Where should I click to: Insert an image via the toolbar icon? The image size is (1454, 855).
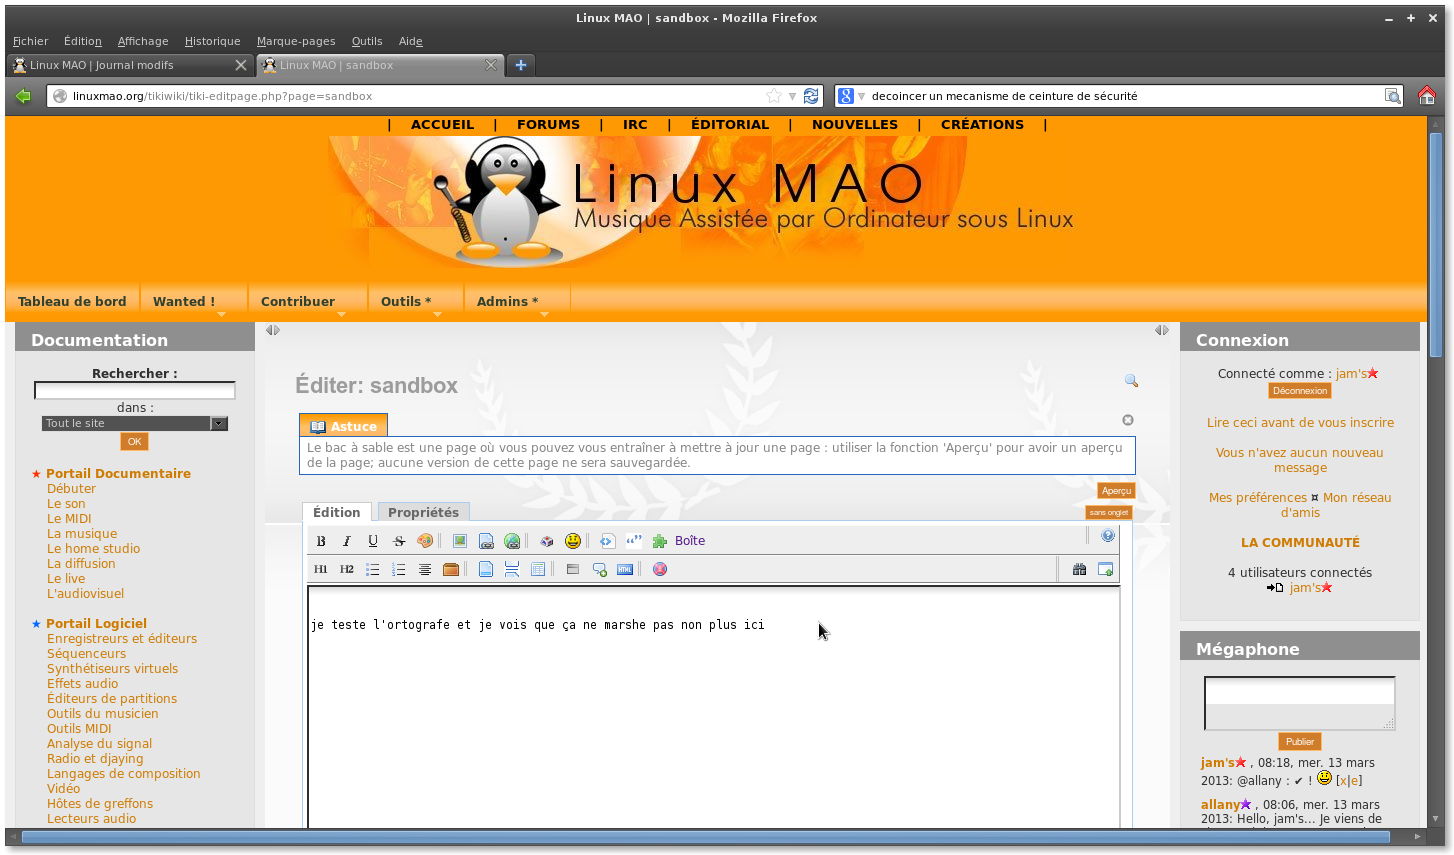[x=460, y=541]
